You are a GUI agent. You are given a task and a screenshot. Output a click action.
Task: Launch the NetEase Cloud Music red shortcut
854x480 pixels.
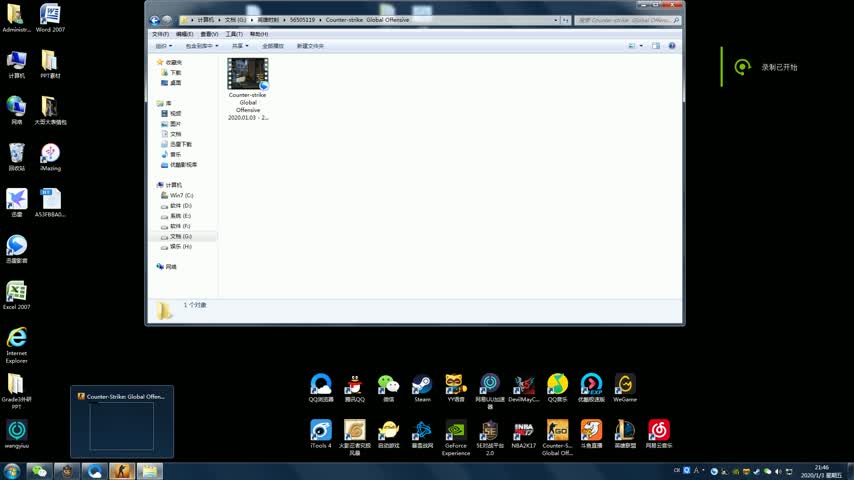(658, 434)
